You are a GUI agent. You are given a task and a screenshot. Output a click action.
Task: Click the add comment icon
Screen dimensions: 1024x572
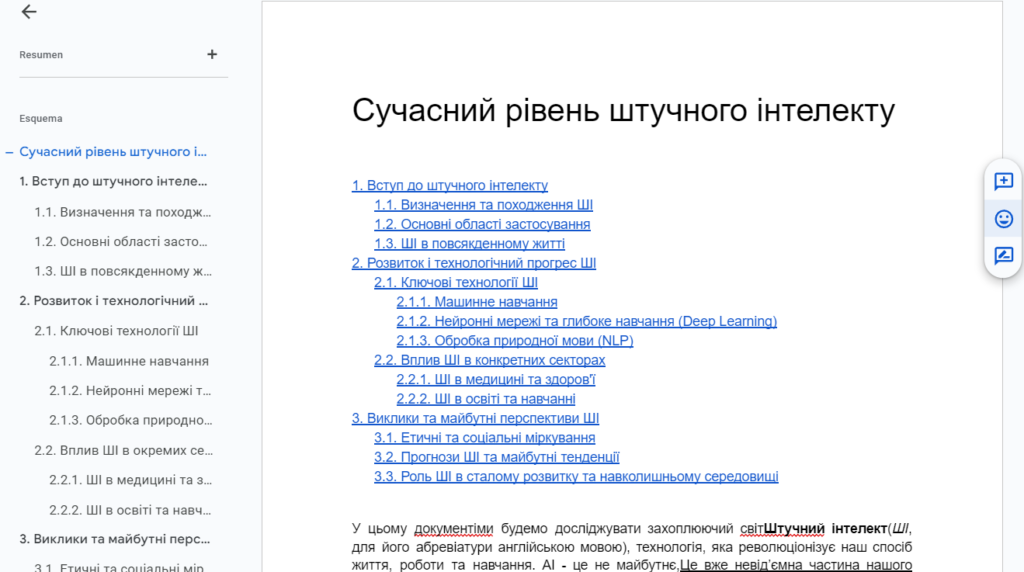tap(1003, 181)
